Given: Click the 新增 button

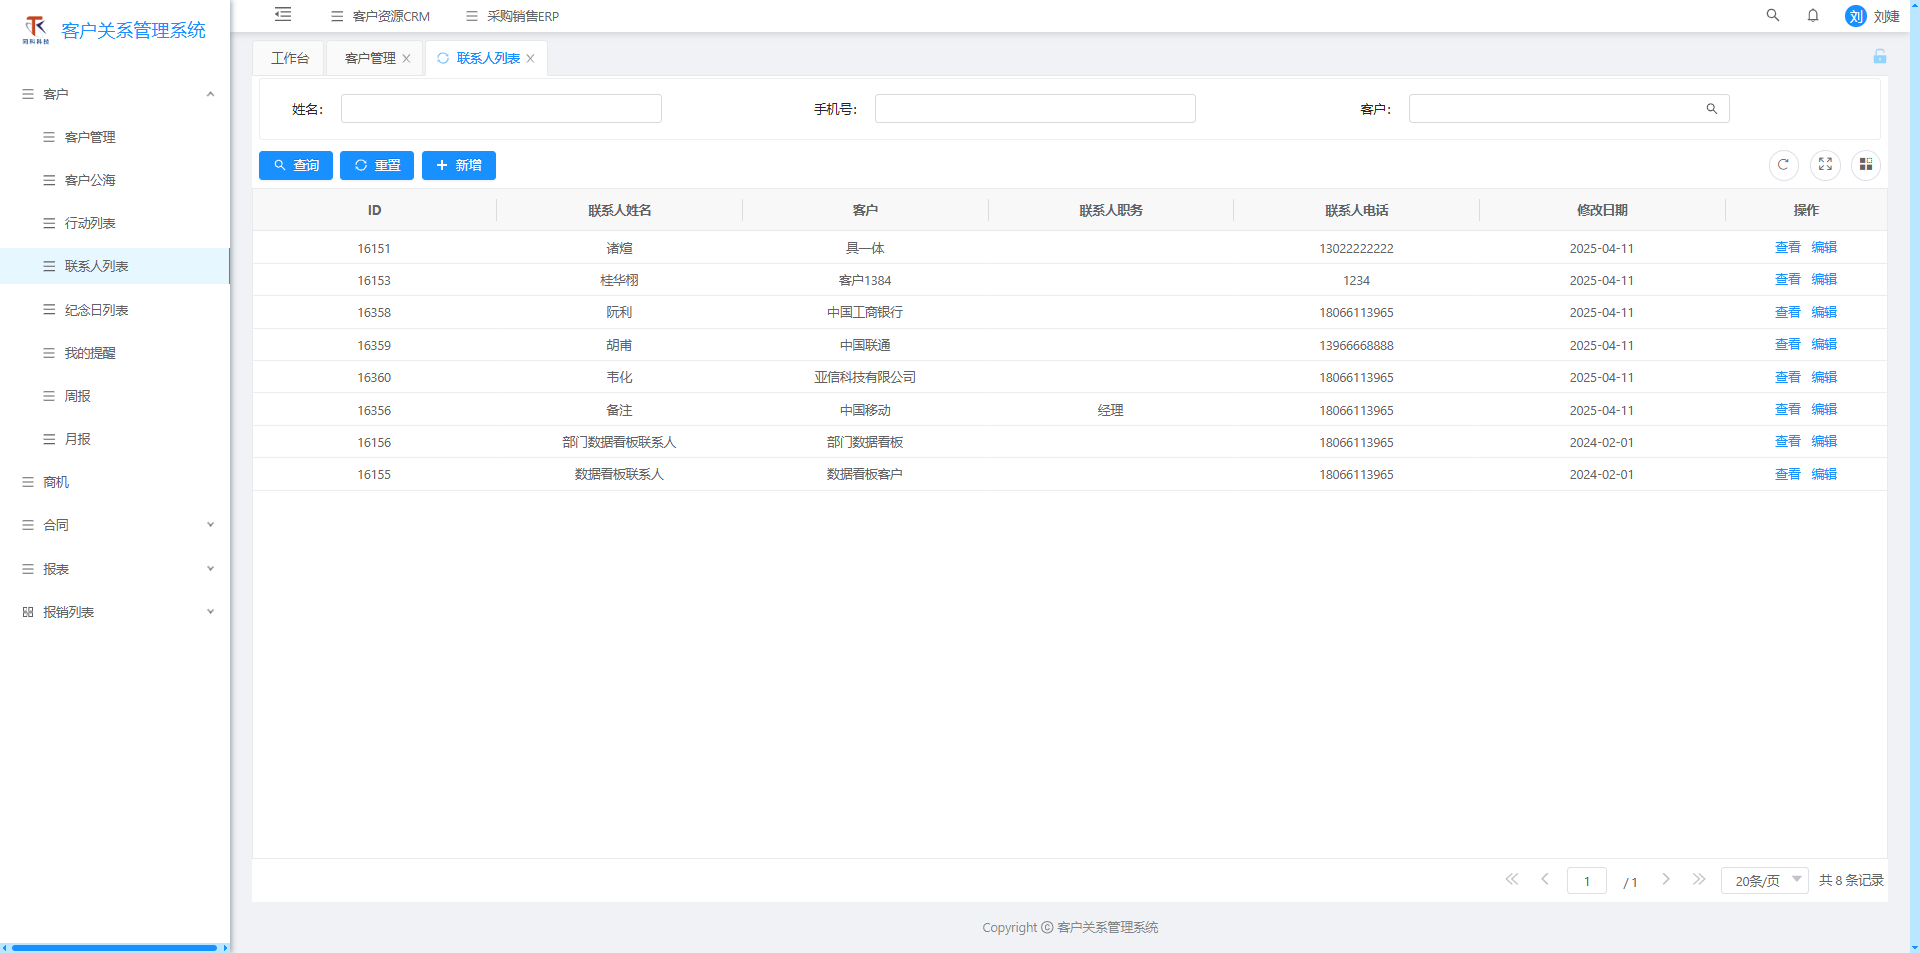Looking at the screenshot, I should tap(459, 165).
